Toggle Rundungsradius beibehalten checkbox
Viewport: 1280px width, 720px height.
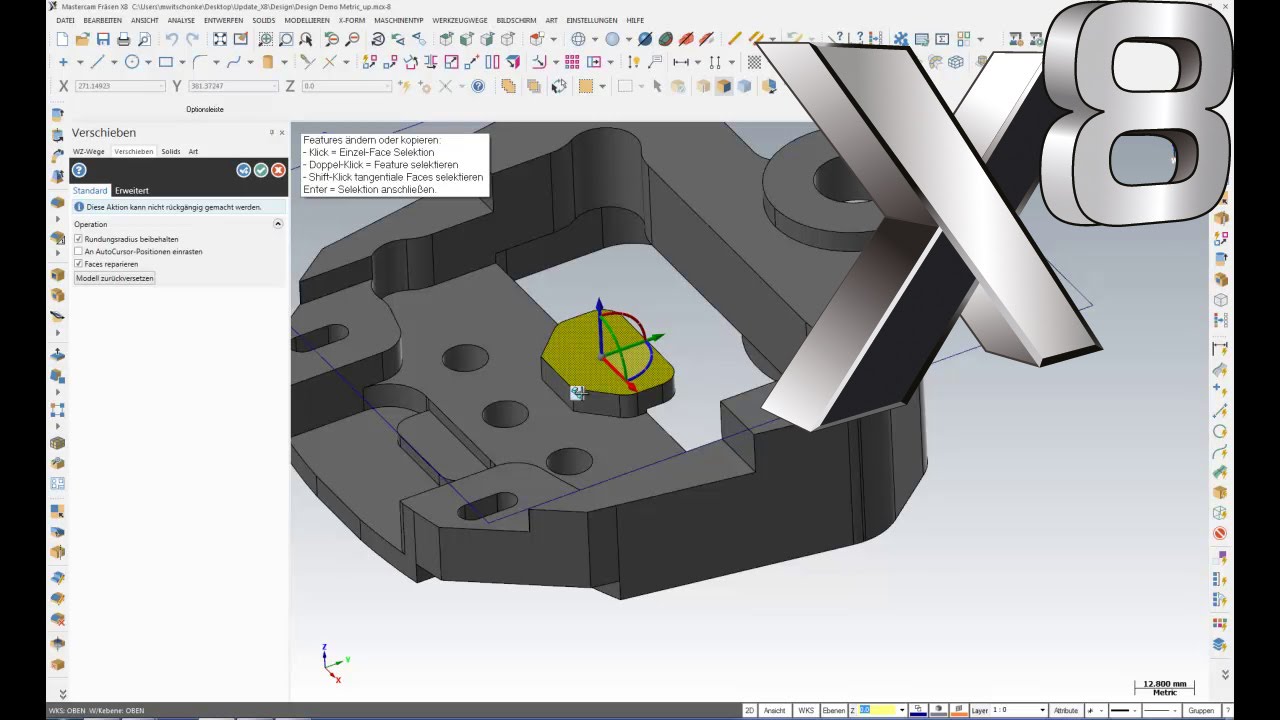point(79,239)
